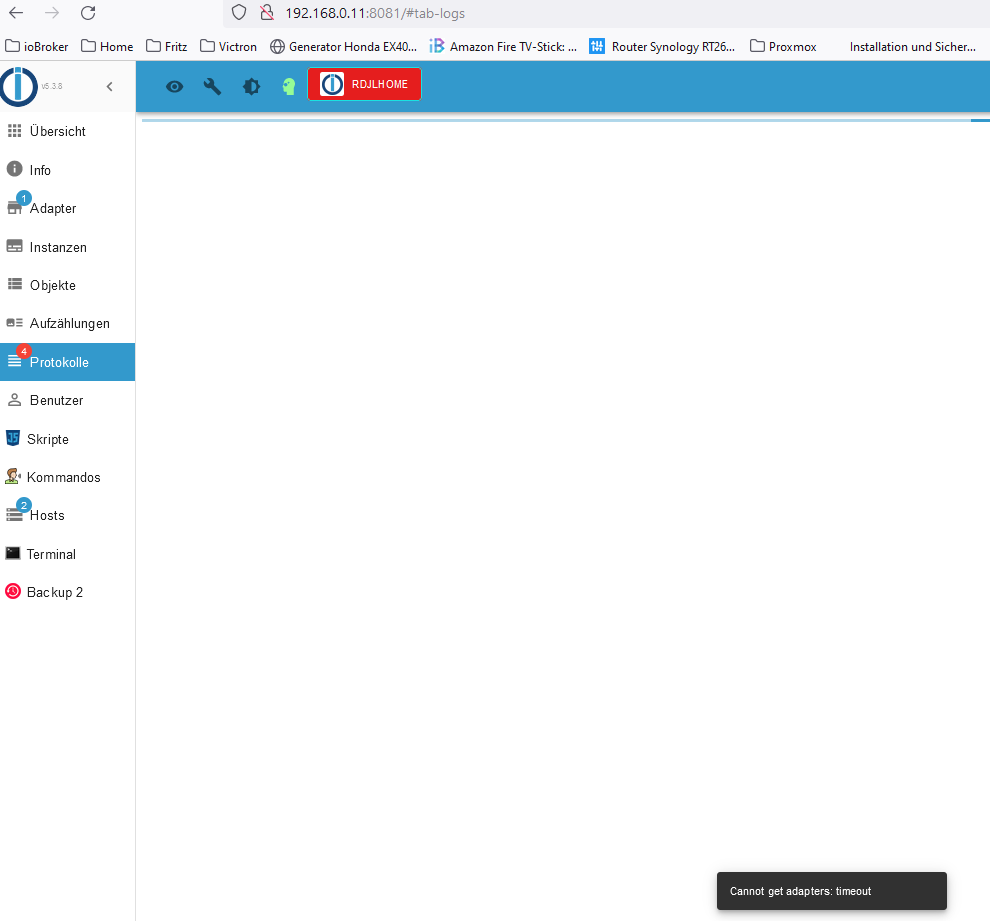This screenshot has height=921, width=990.
Task: Click the insecure connection lock icon
Action: coord(267,13)
